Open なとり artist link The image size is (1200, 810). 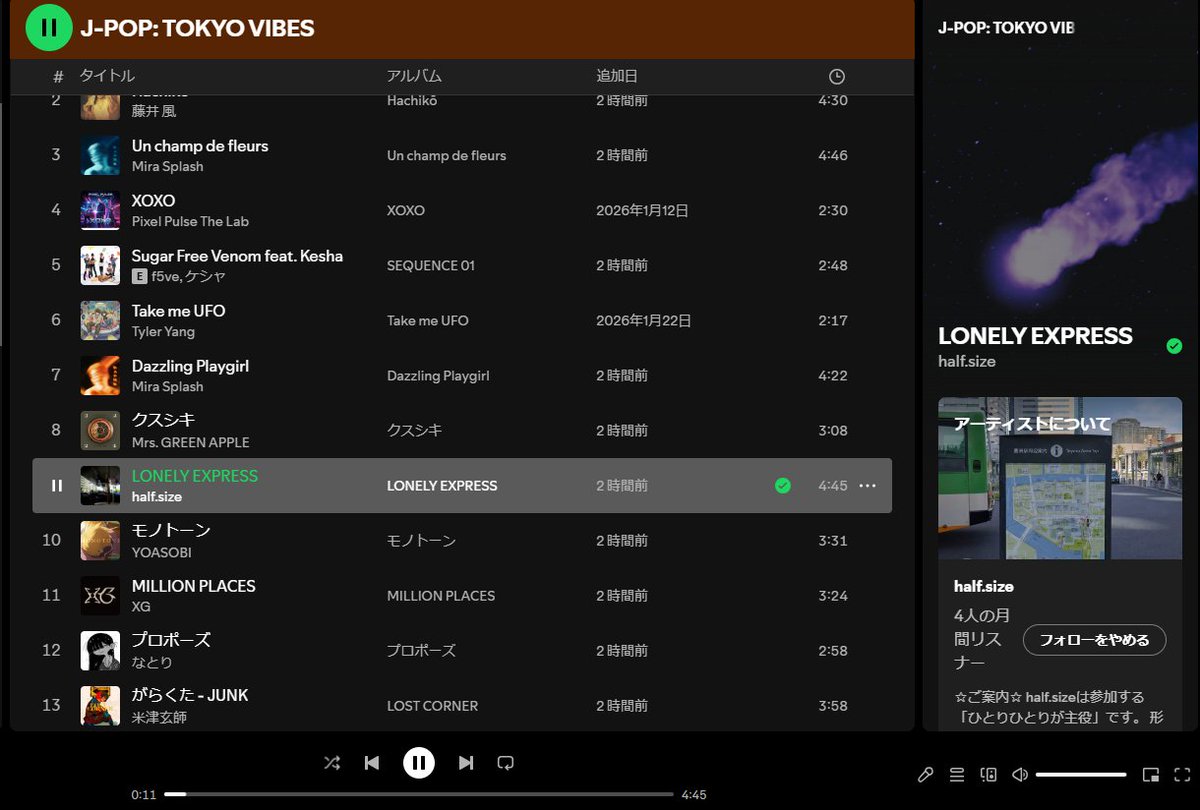[152, 662]
